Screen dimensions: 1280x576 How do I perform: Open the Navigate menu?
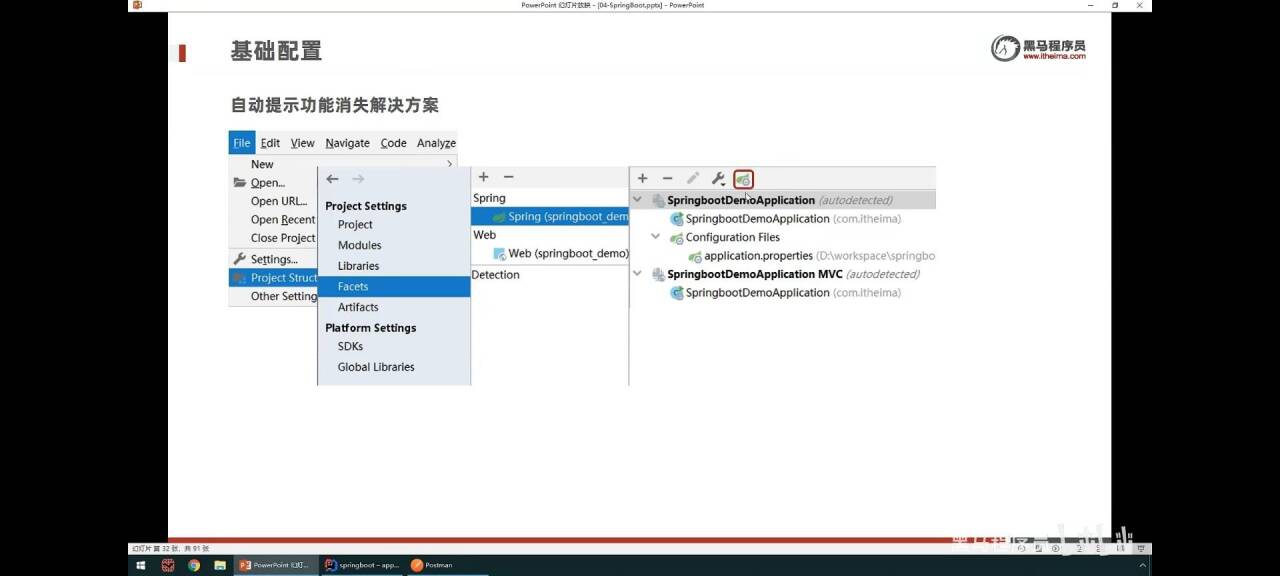click(x=347, y=143)
